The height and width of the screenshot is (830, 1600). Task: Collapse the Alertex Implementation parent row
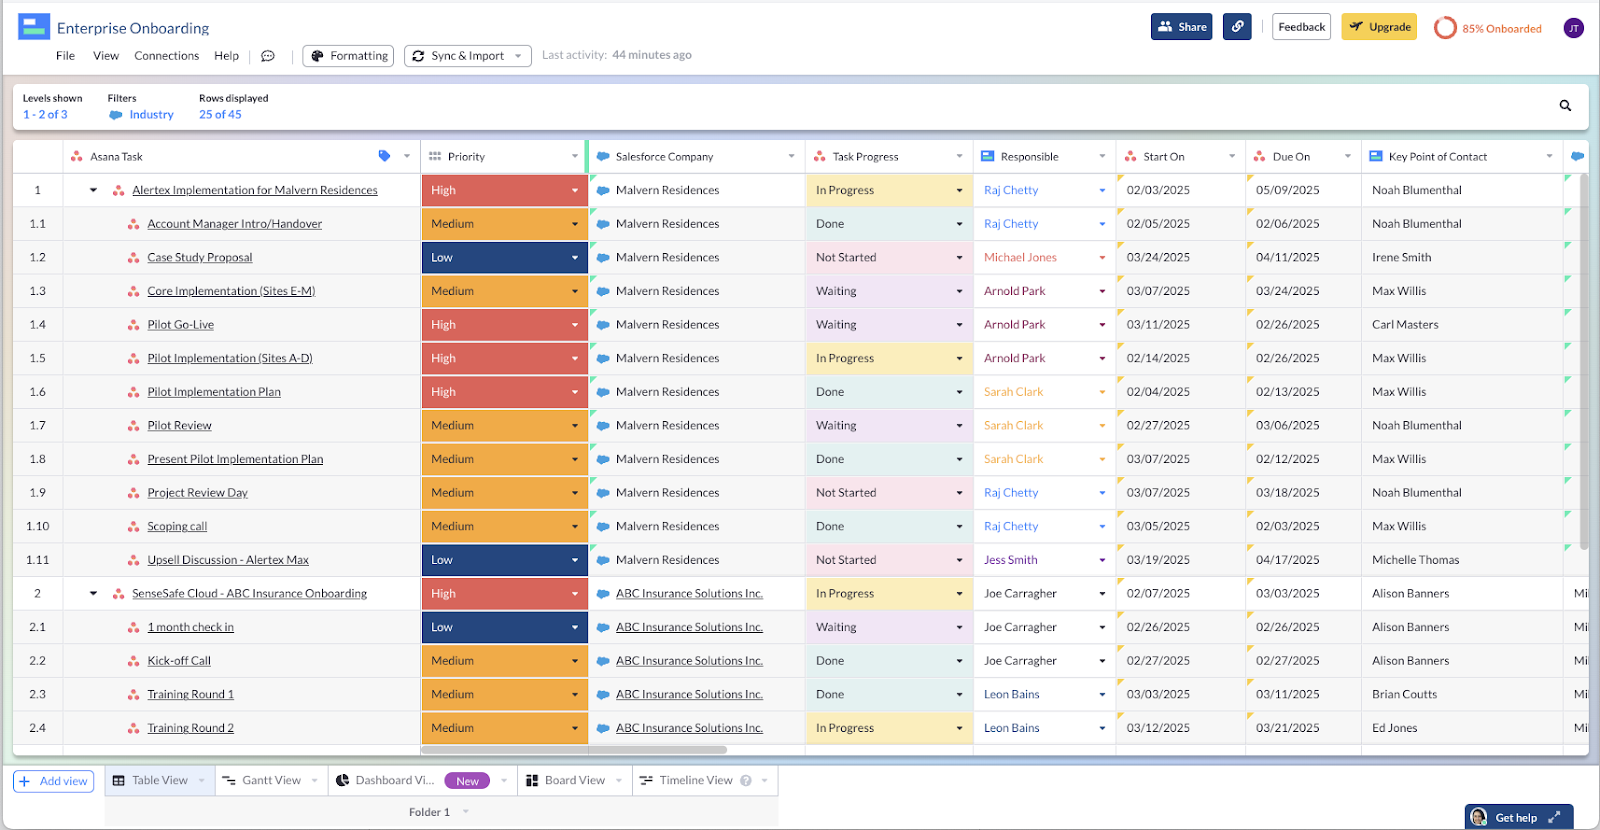[x=93, y=190]
